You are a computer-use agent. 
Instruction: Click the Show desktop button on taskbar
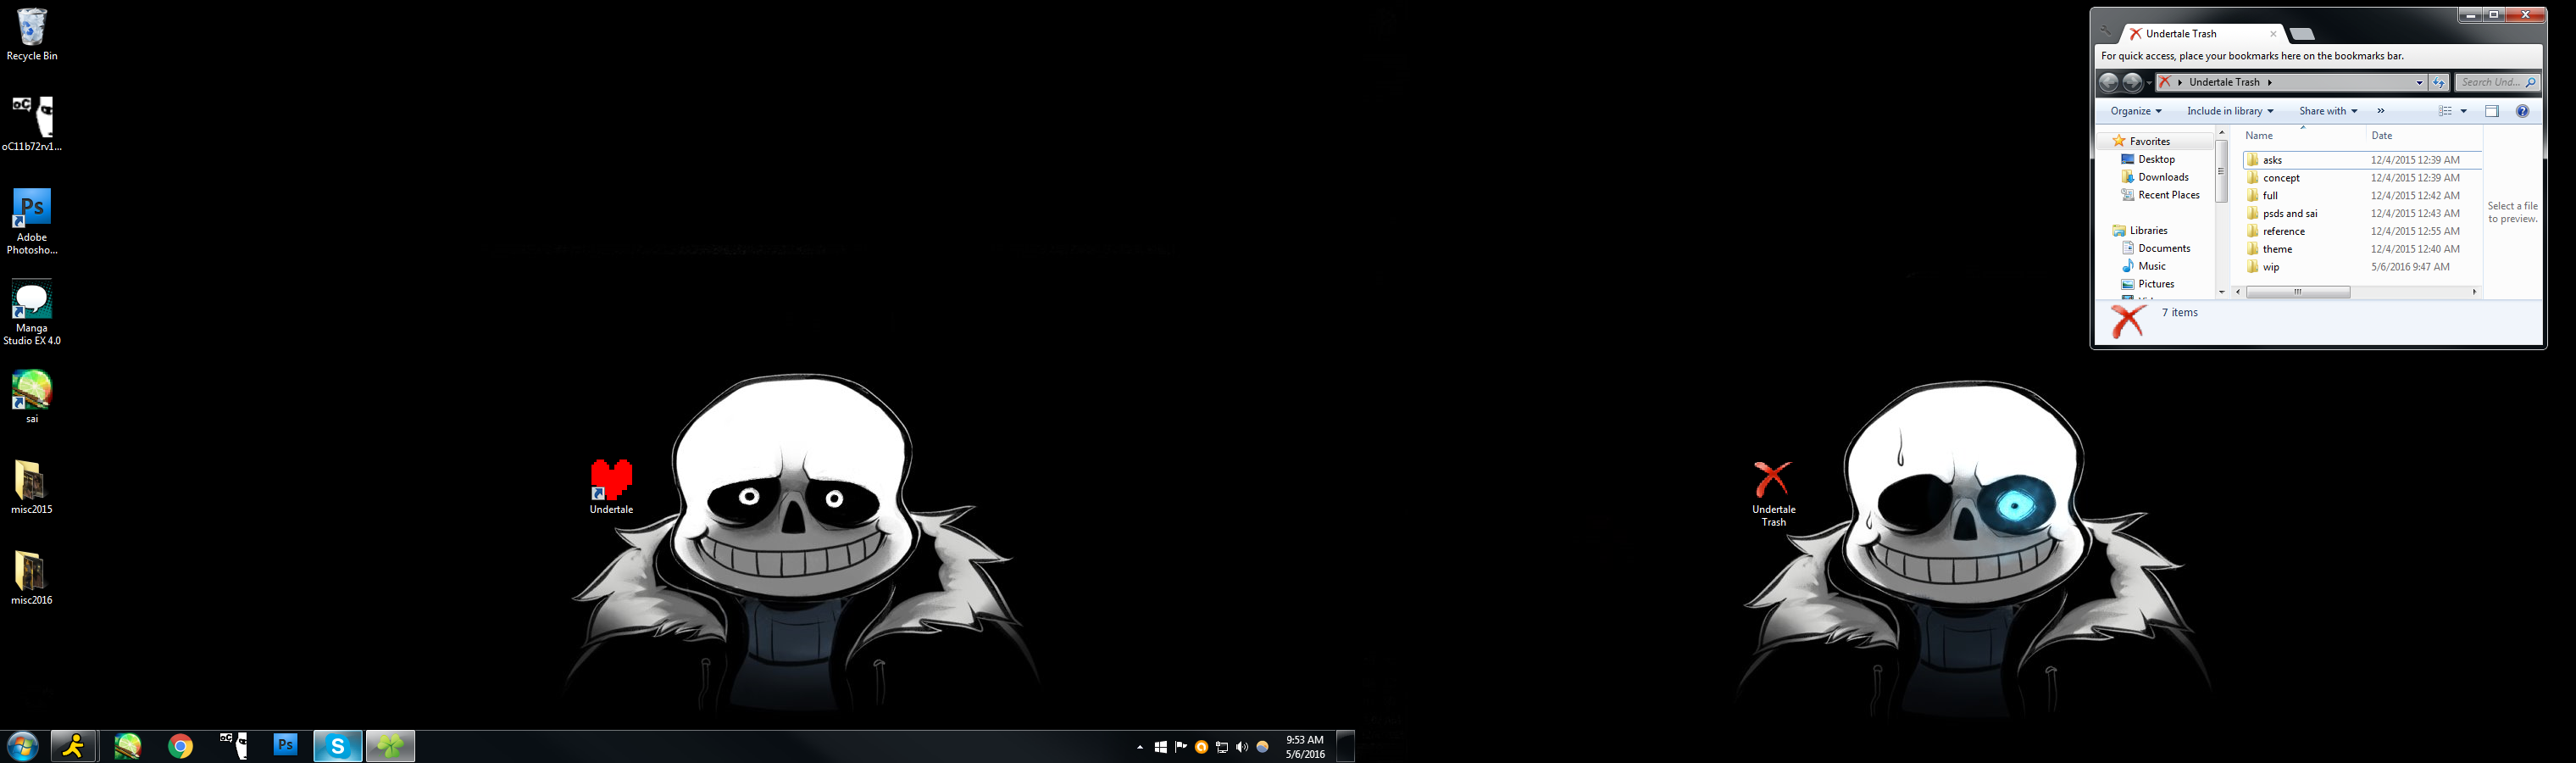tap(1346, 746)
